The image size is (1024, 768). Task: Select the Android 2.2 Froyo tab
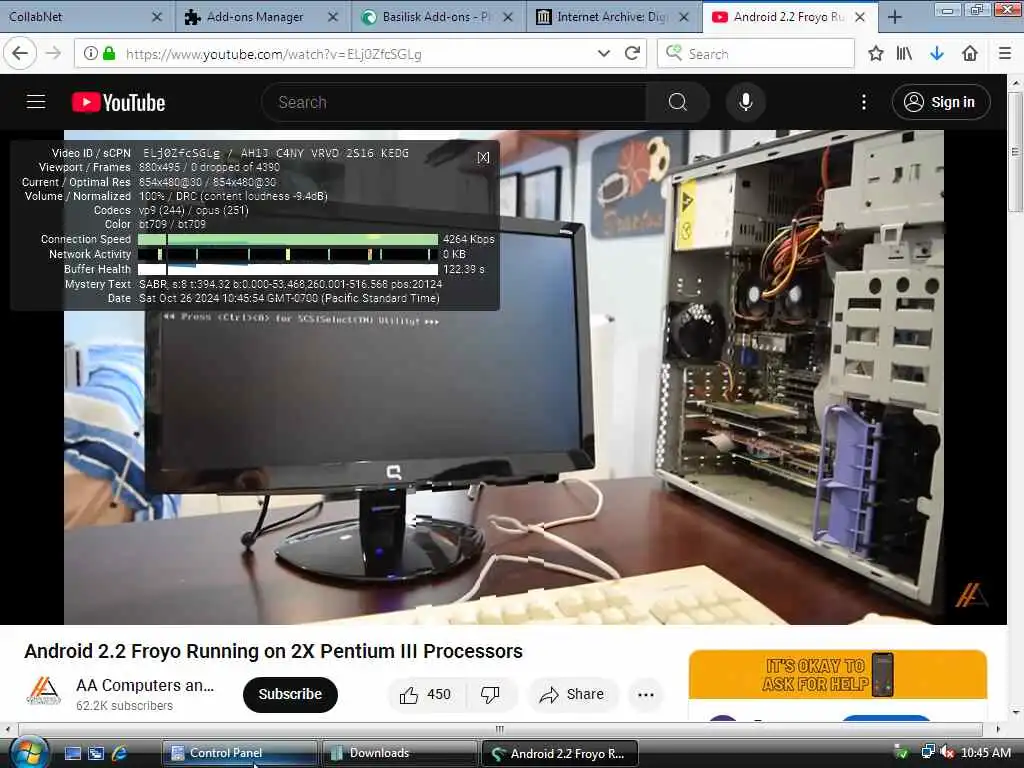coord(788,17)
